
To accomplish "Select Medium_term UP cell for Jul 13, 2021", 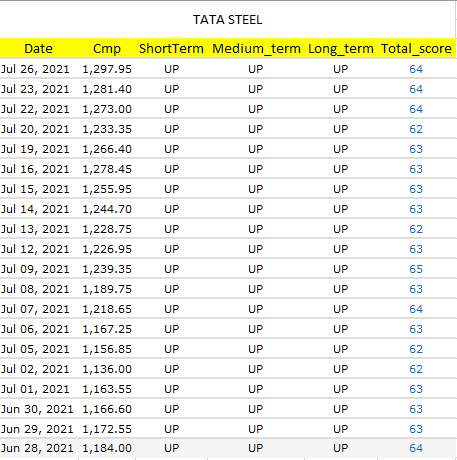I will coord(256,229).
